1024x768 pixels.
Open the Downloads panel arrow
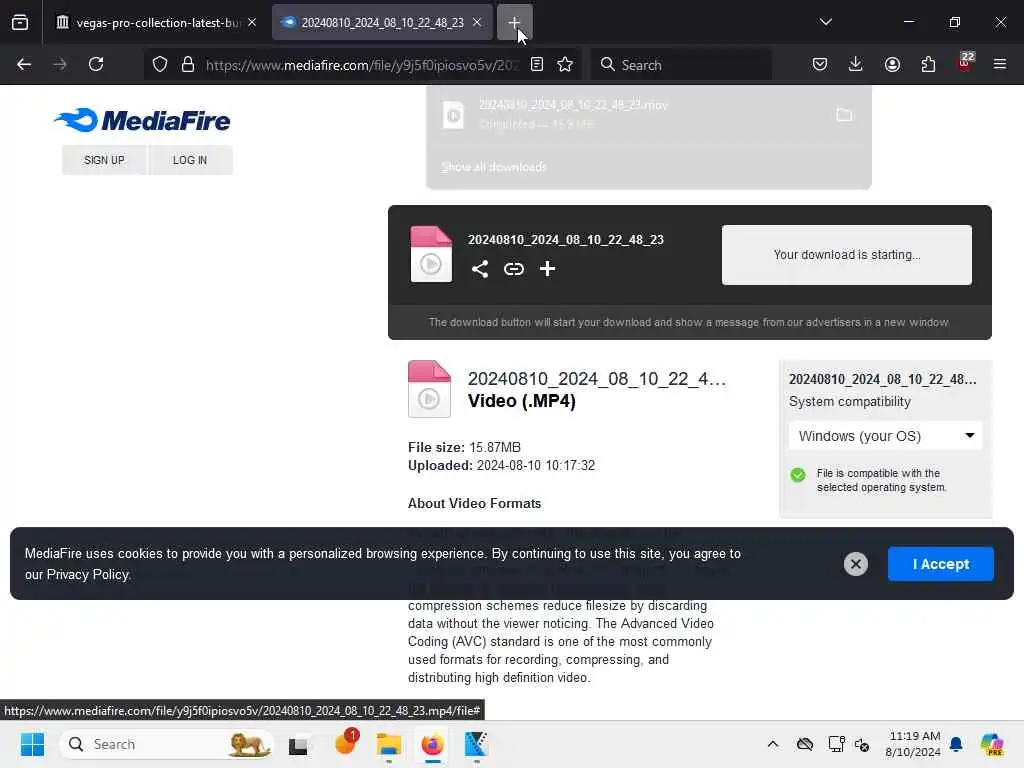(x=856, y=64)
